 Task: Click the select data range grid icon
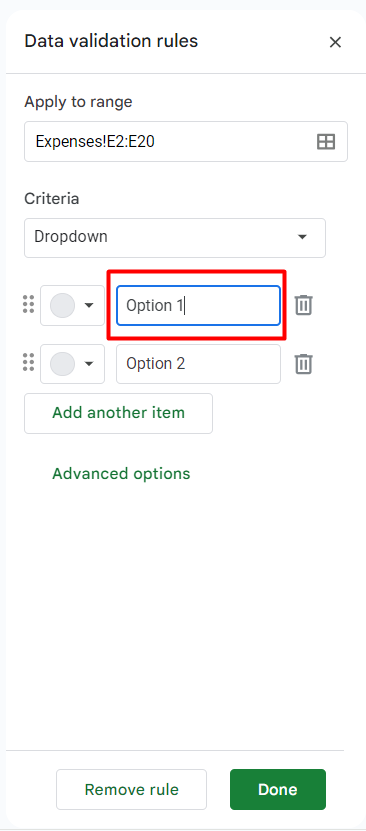tap(326, 142)
